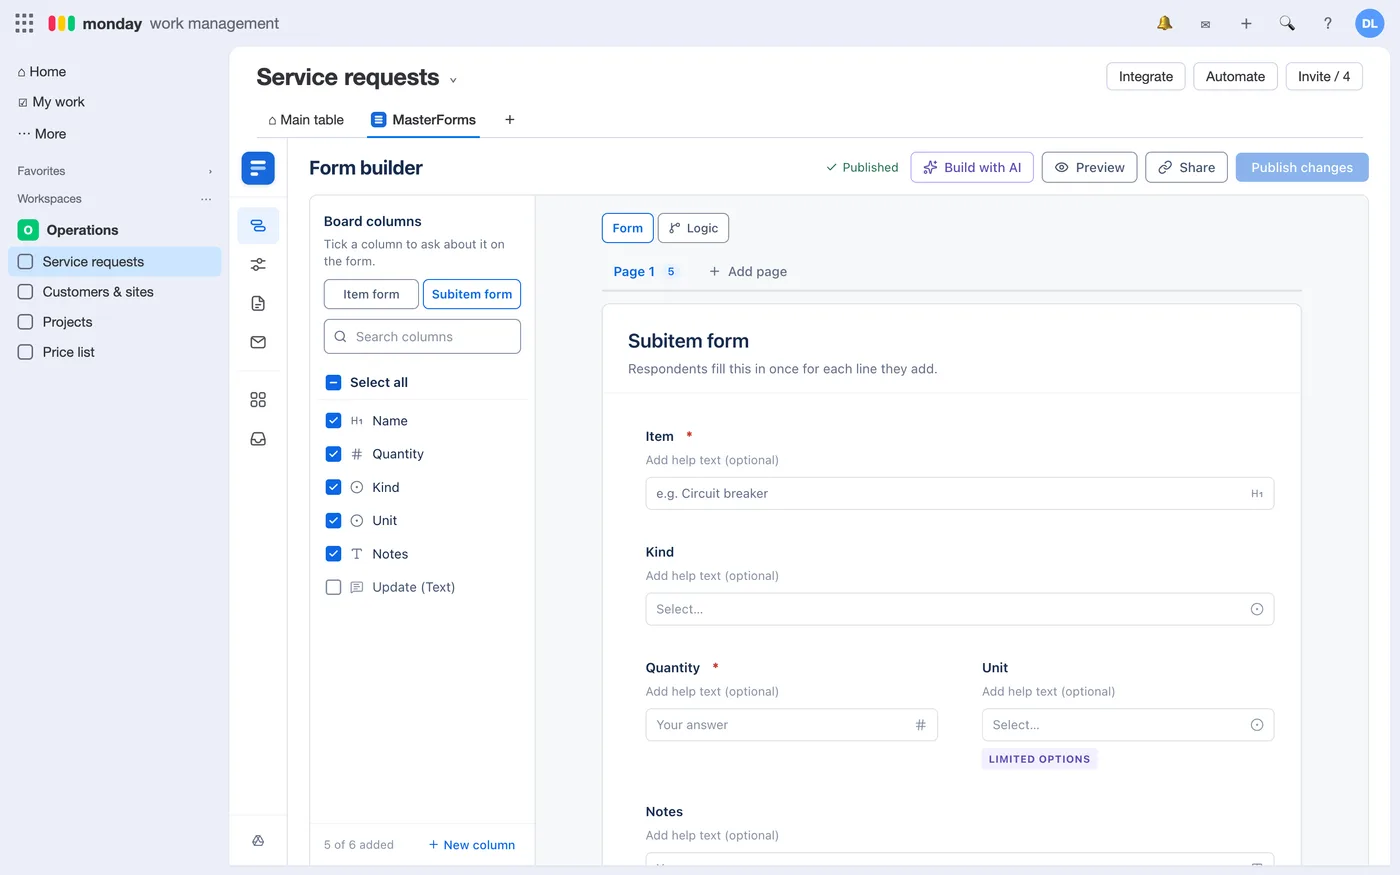This screenshot has height=875, width=1400.
Task: Open the email notifications icon in form sidebar
Action: (258, 342)
